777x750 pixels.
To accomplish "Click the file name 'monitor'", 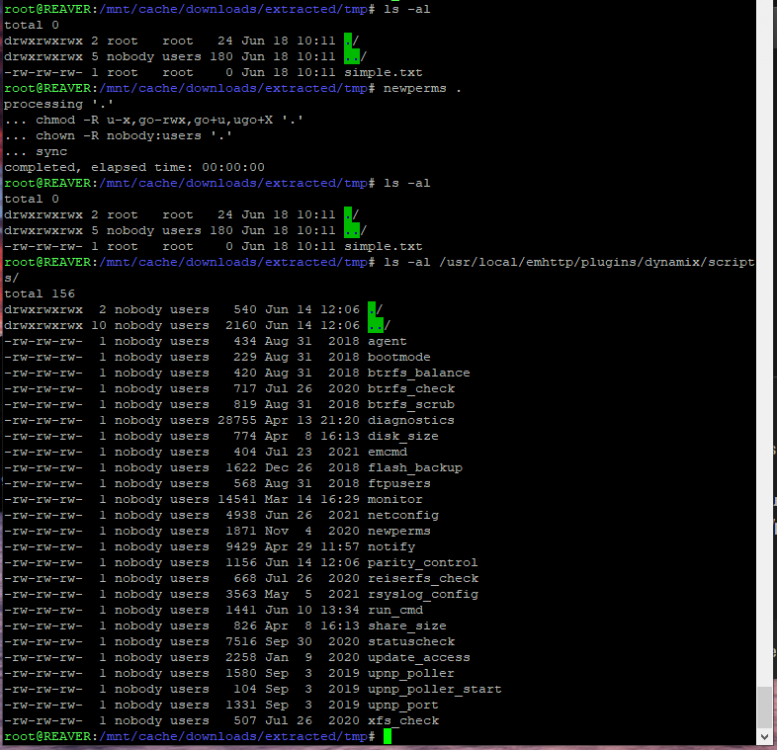I will (395, 499).
